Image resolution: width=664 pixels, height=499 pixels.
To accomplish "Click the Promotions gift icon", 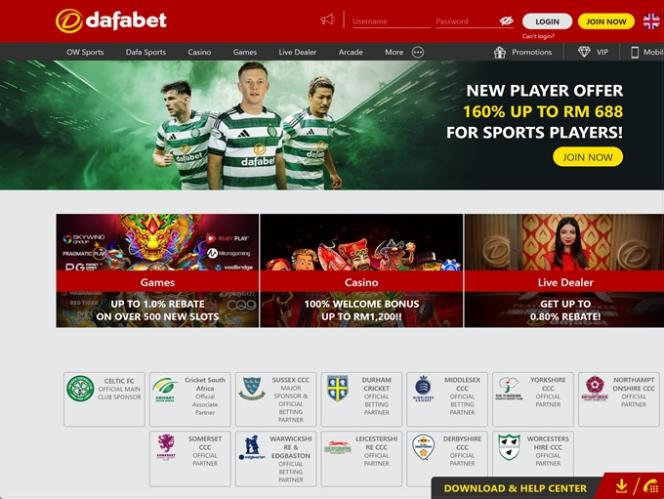I will (500, 52).
